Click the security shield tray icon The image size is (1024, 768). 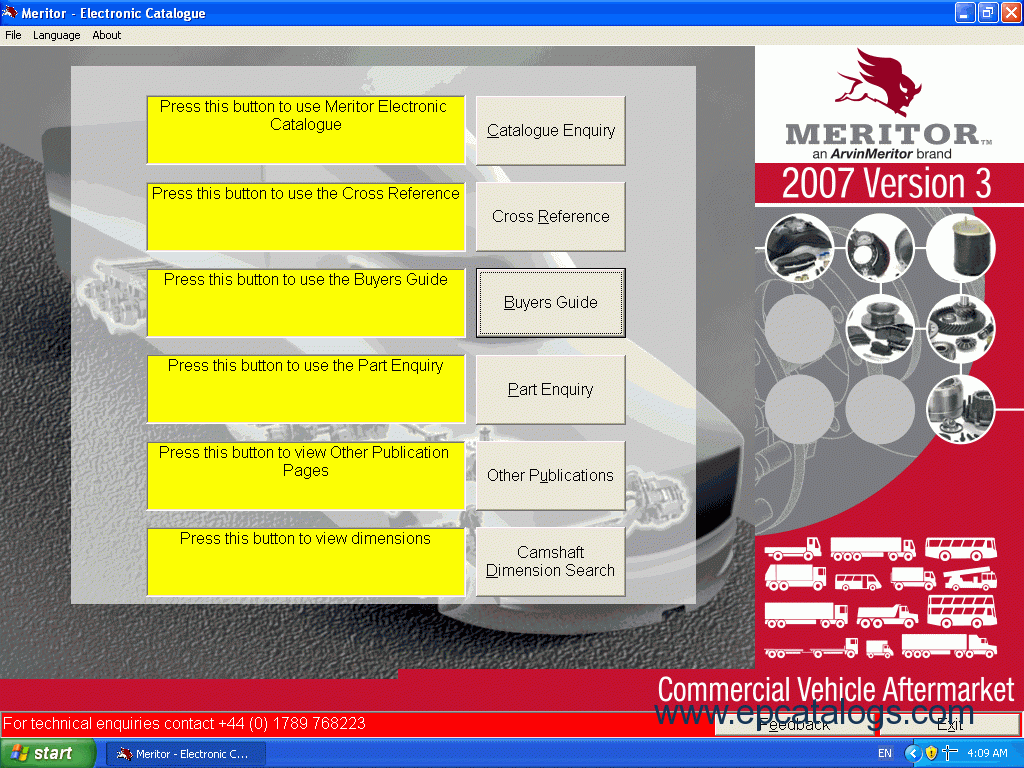click(x=931, y=754)
